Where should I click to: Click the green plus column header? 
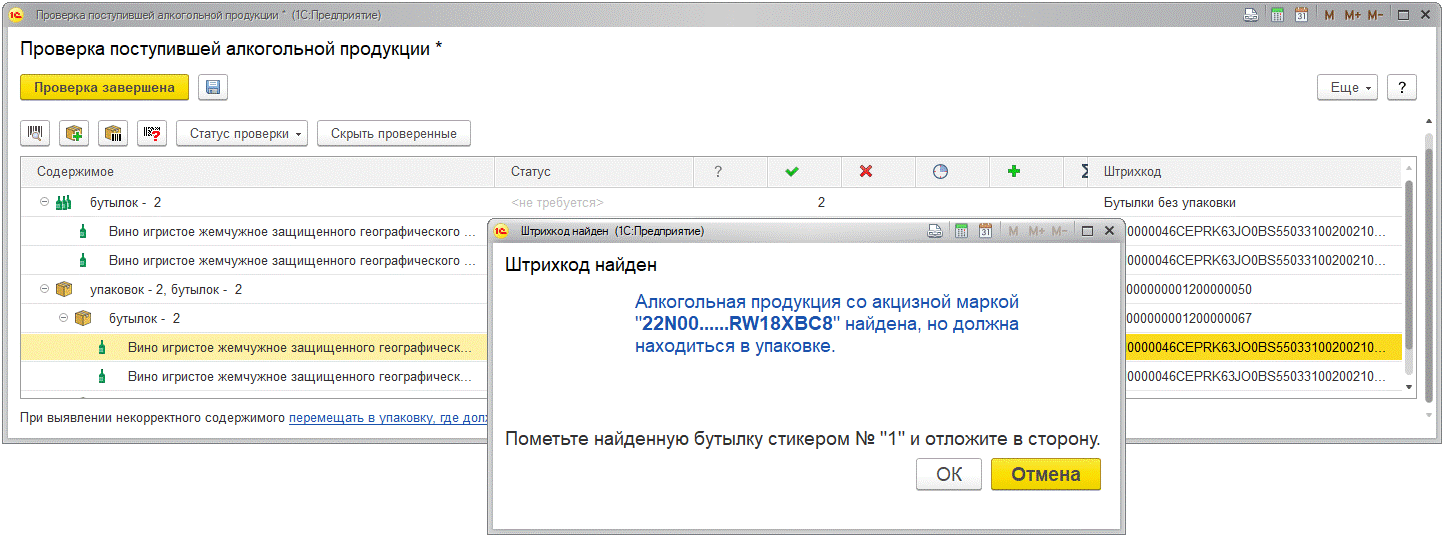point(1014,172)
